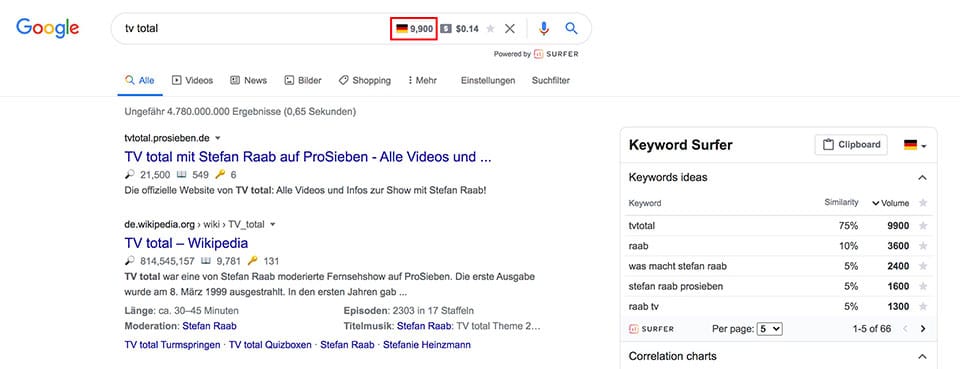Click the Google logo
960x369 pixels.
point(48,28)
